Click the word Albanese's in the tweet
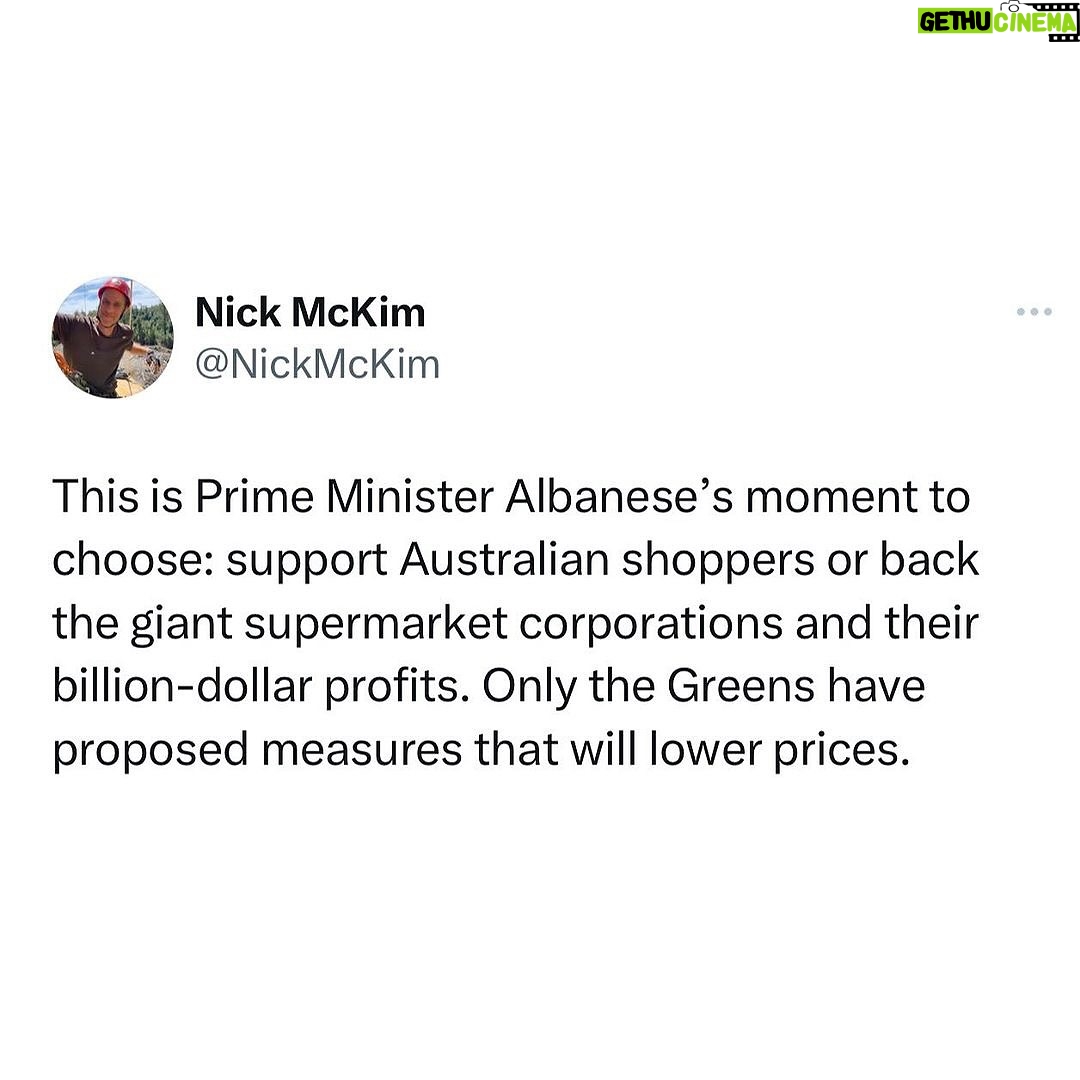The height and width of the screenshot is (1080, 1080). point(619,496)
